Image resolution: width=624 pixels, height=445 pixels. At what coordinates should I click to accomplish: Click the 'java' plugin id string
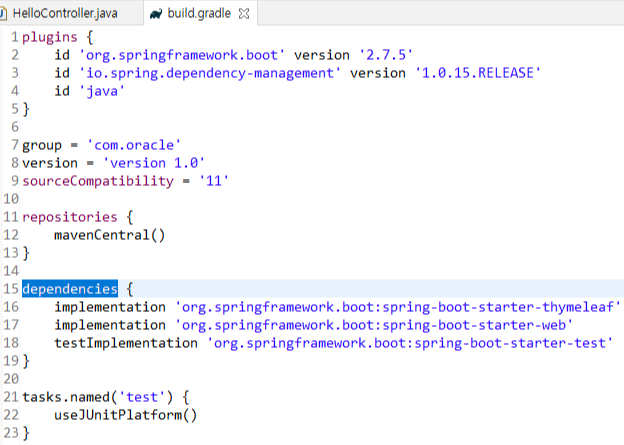click(x=102, y=91)
